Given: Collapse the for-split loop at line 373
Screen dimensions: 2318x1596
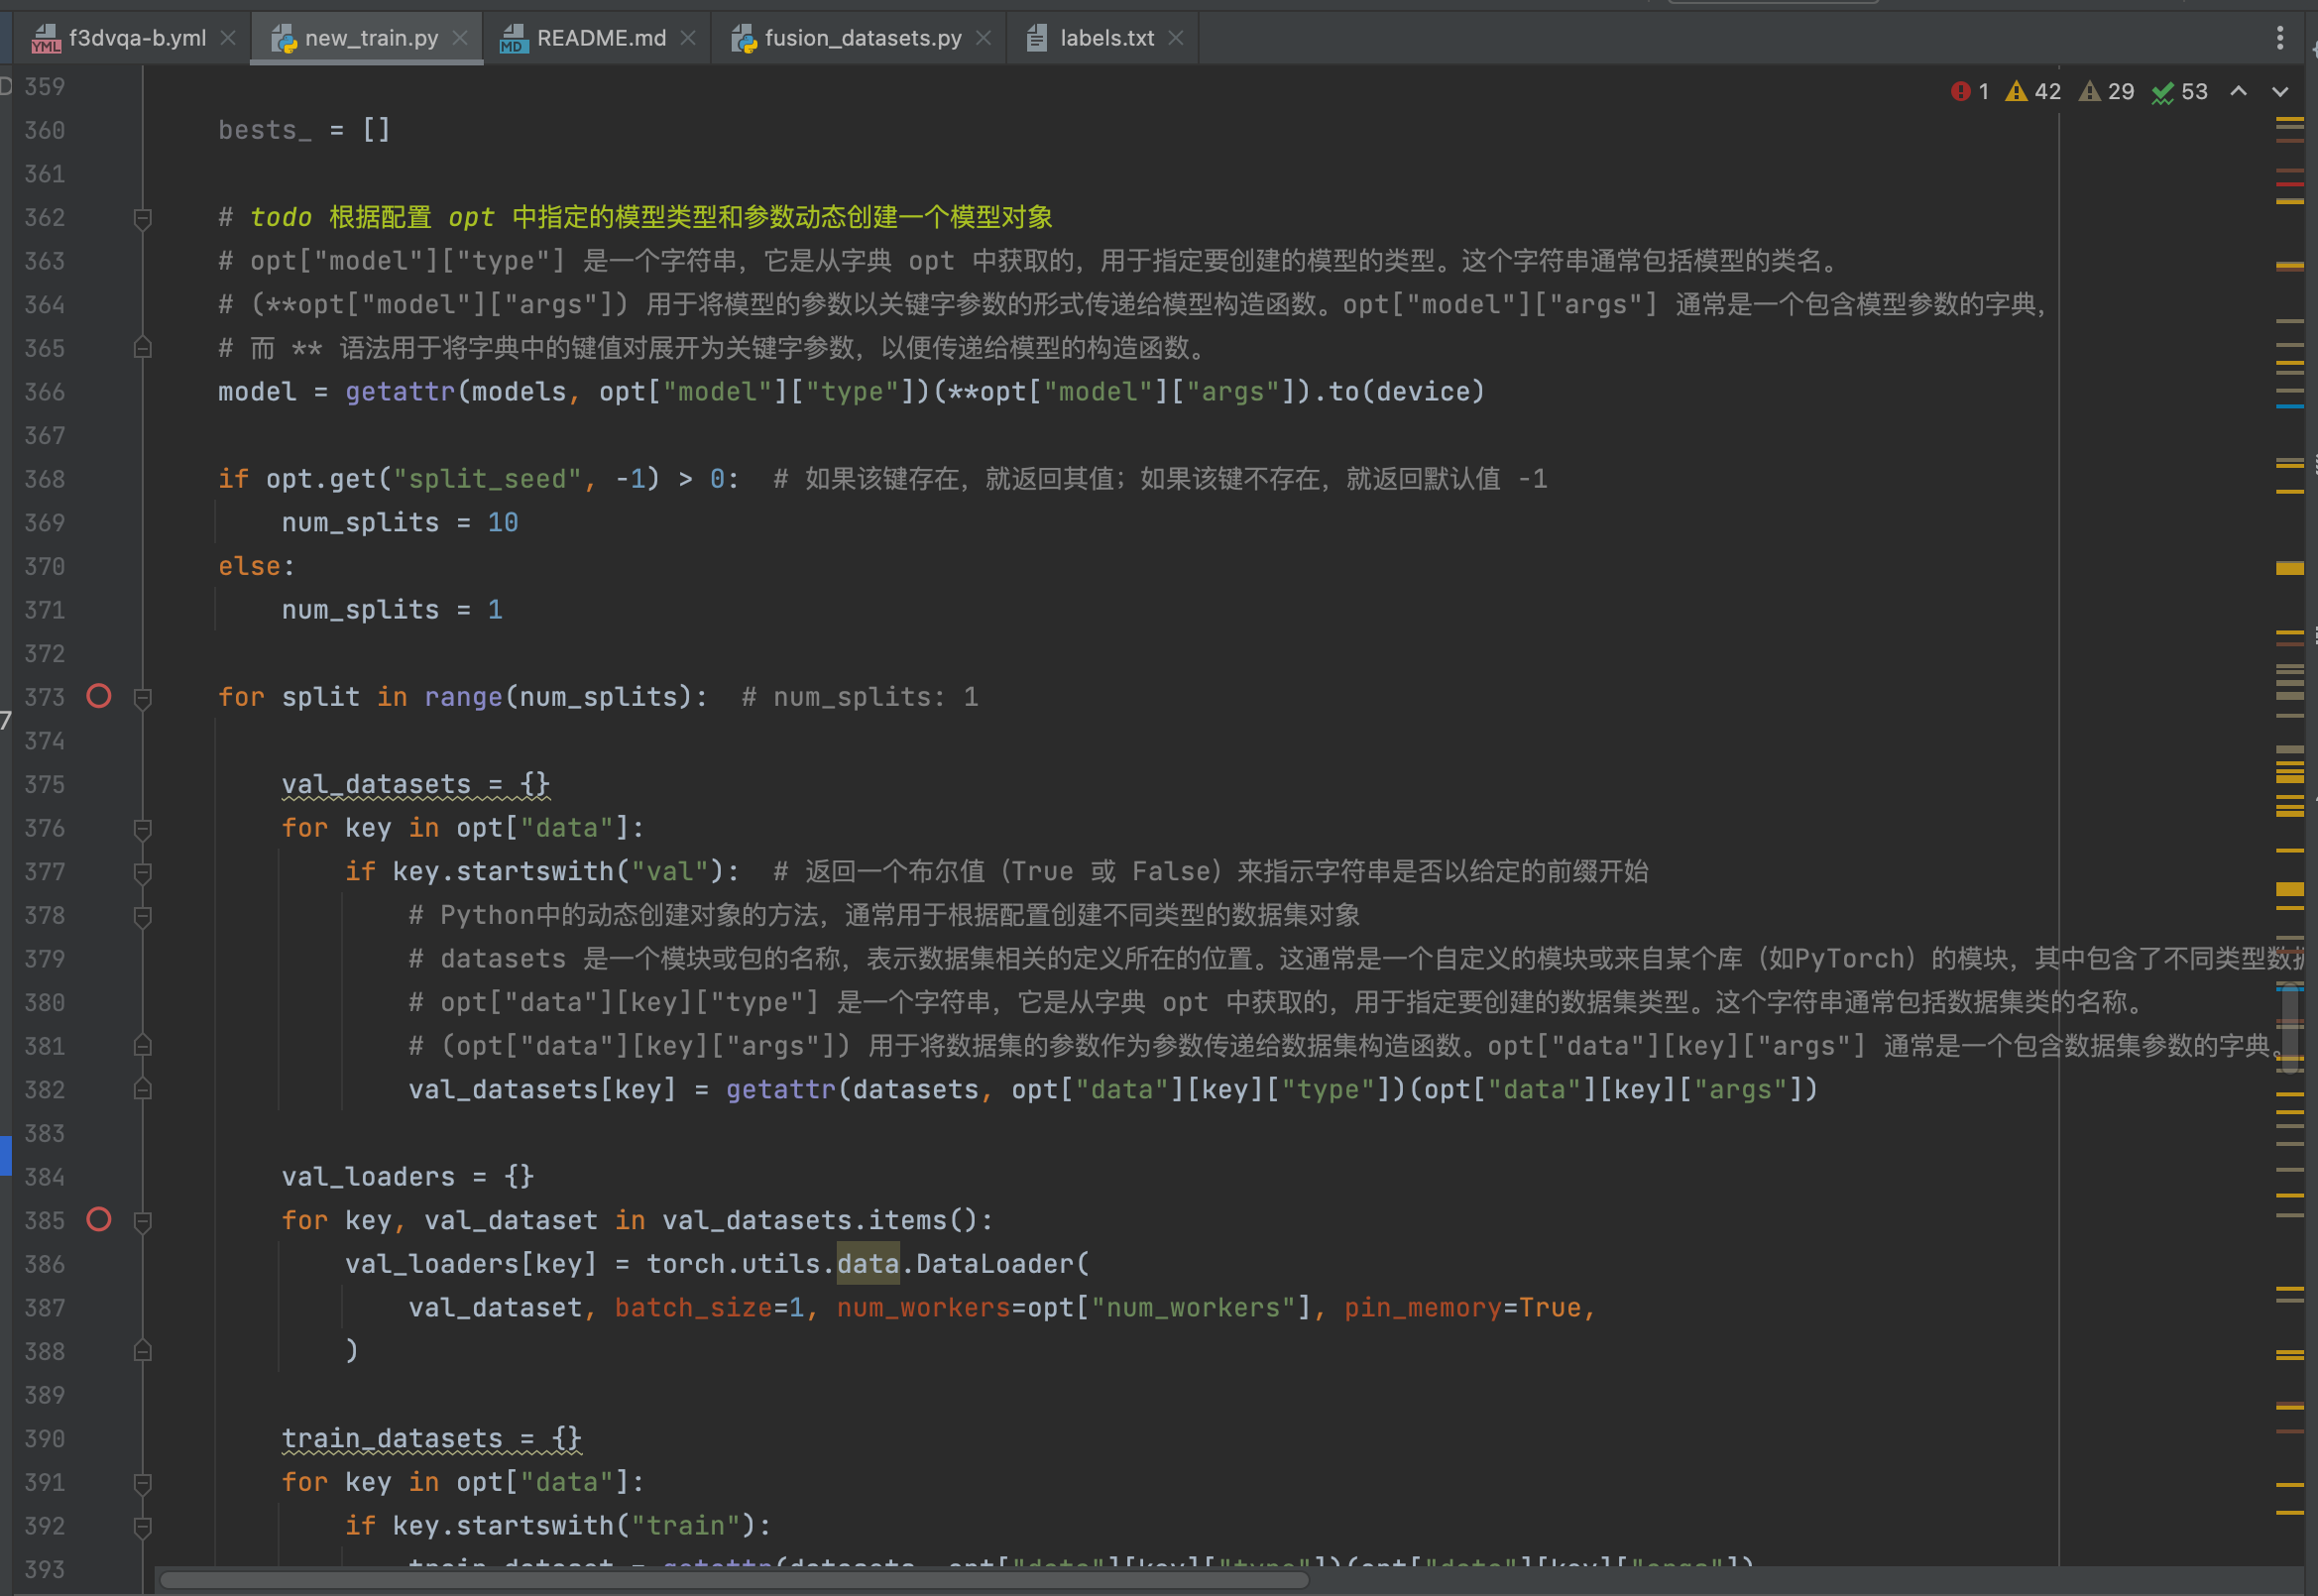Looking at the screenshot, I should [143, 698].
